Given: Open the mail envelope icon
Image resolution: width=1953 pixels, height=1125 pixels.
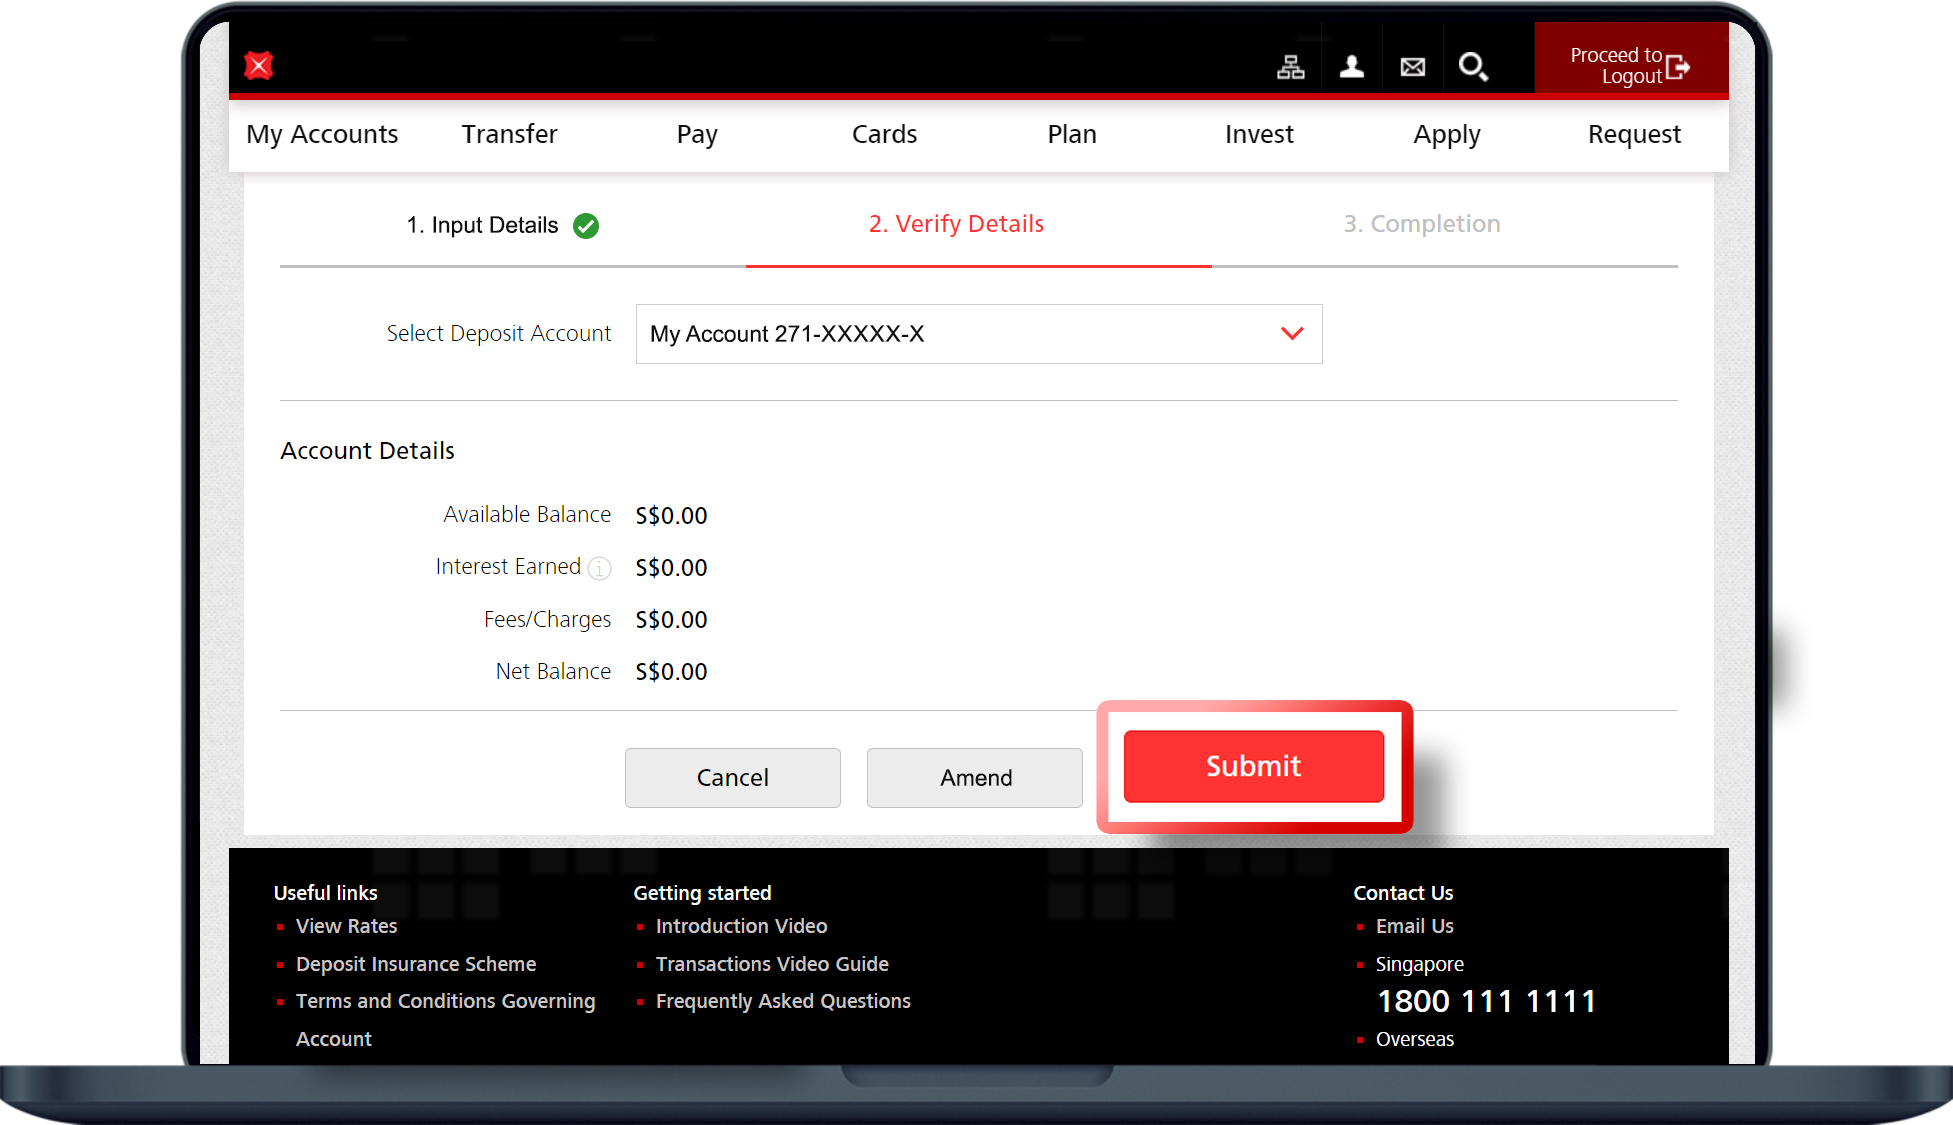Looking at the screenshot, I should 1413,67.
